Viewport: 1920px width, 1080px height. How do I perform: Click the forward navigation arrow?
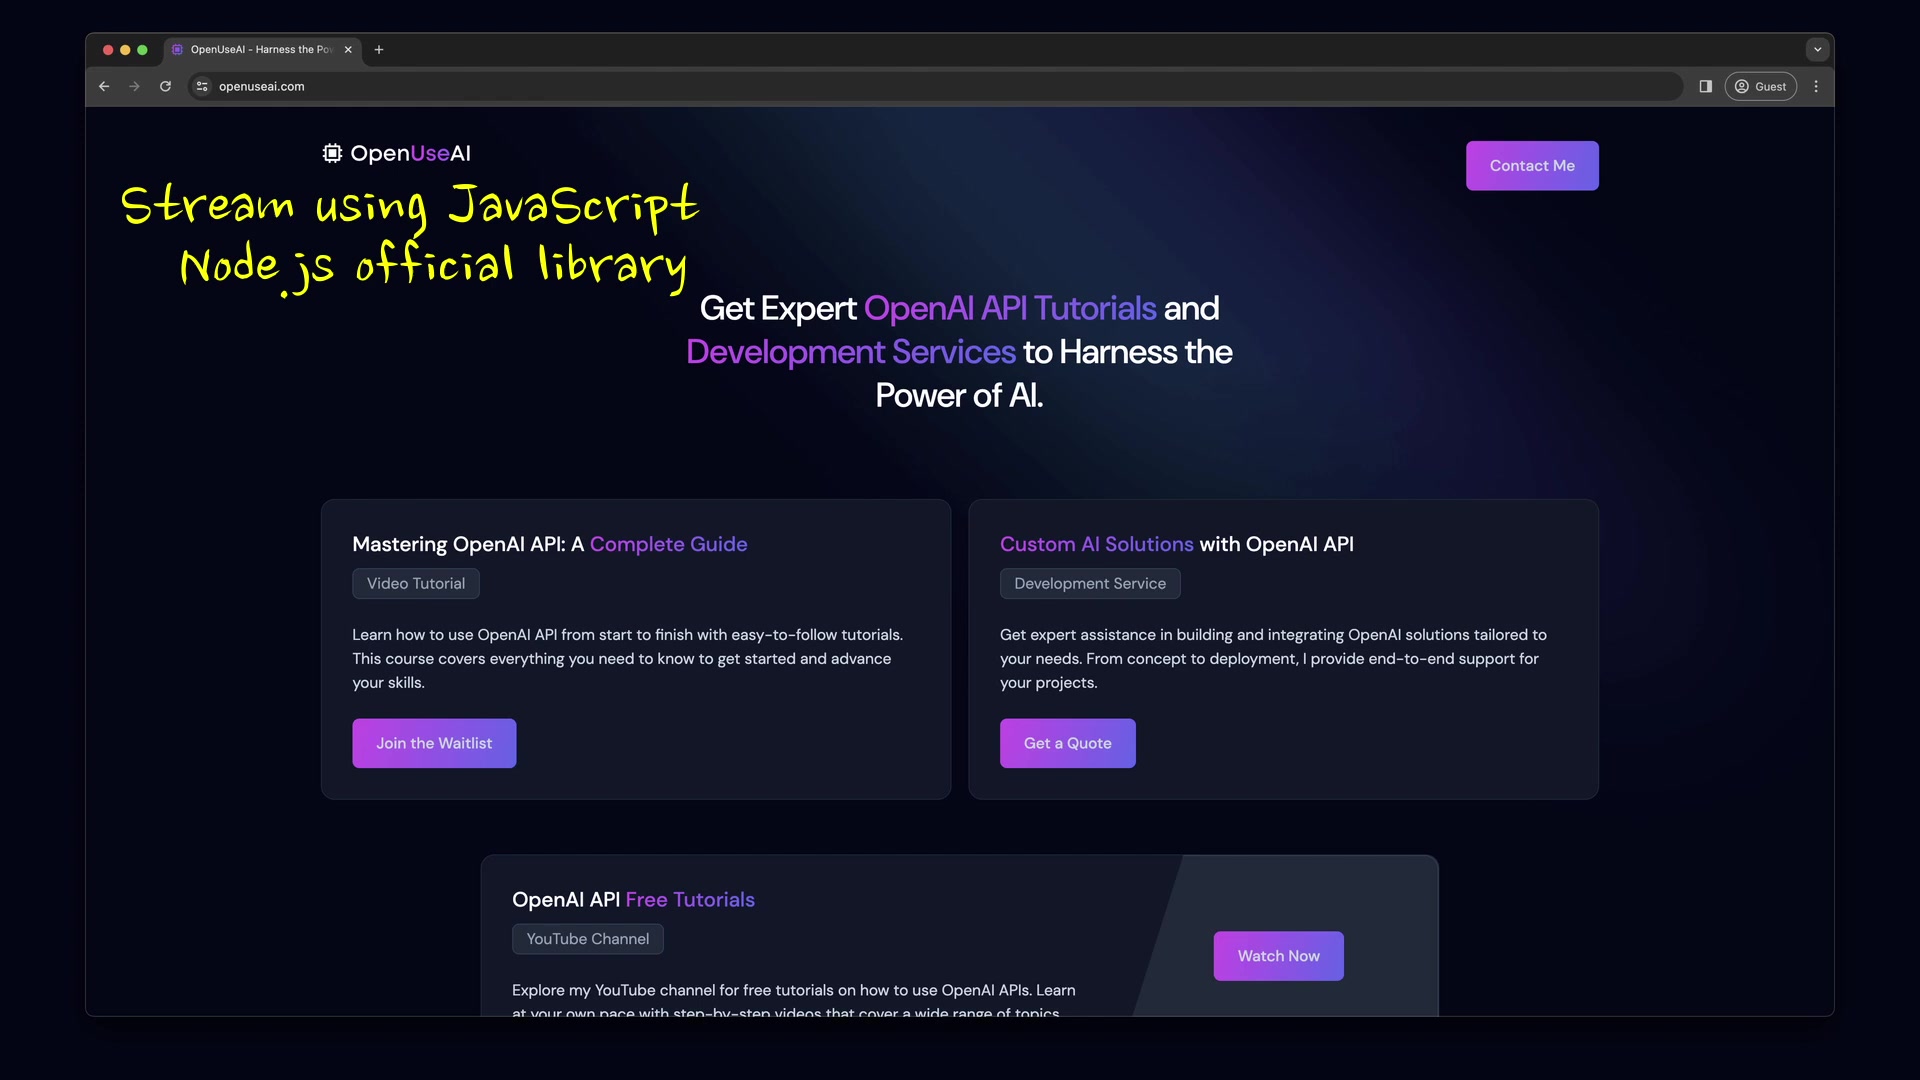coord(134,86)
